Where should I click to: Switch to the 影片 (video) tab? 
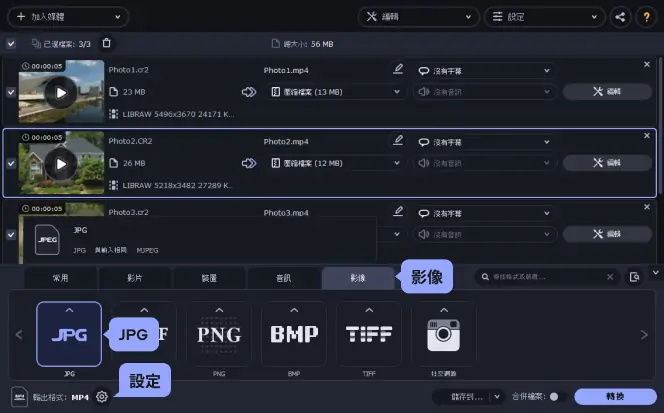(x=135, y=278)
